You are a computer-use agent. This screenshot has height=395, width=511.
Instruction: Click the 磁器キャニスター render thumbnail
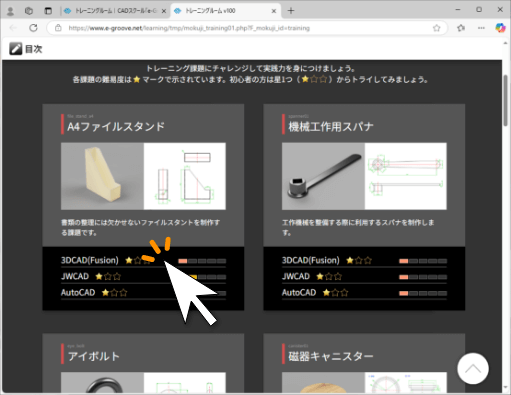(x=323, y=382)
